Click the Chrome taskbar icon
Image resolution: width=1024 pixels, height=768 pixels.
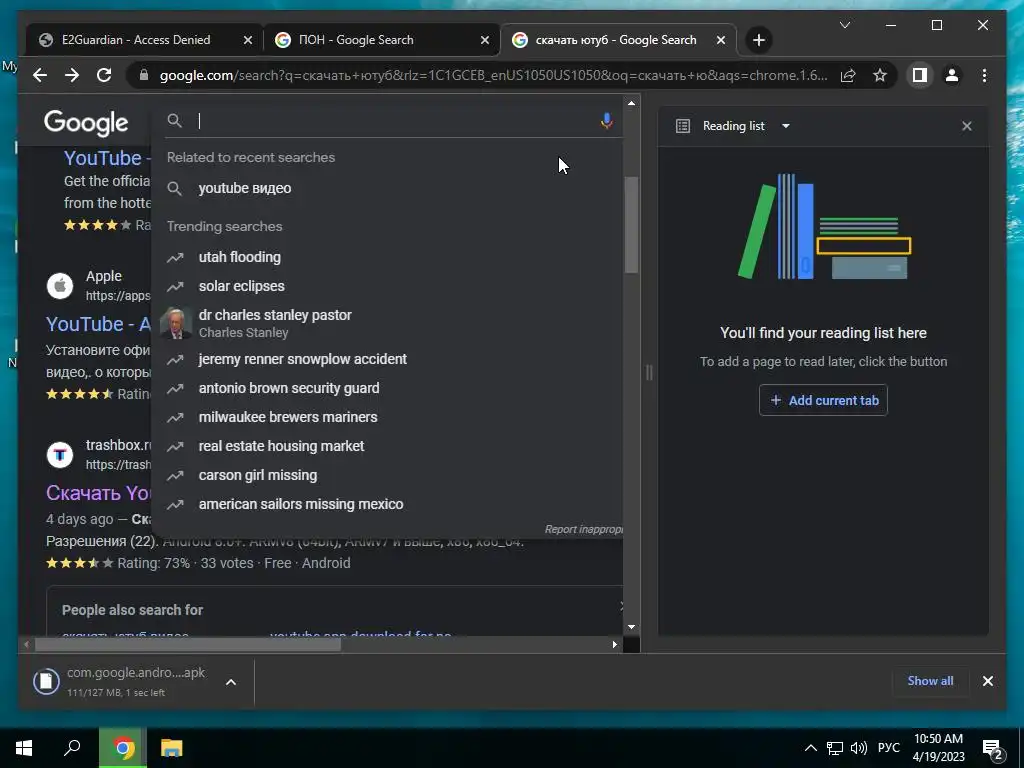click(123, 748)
